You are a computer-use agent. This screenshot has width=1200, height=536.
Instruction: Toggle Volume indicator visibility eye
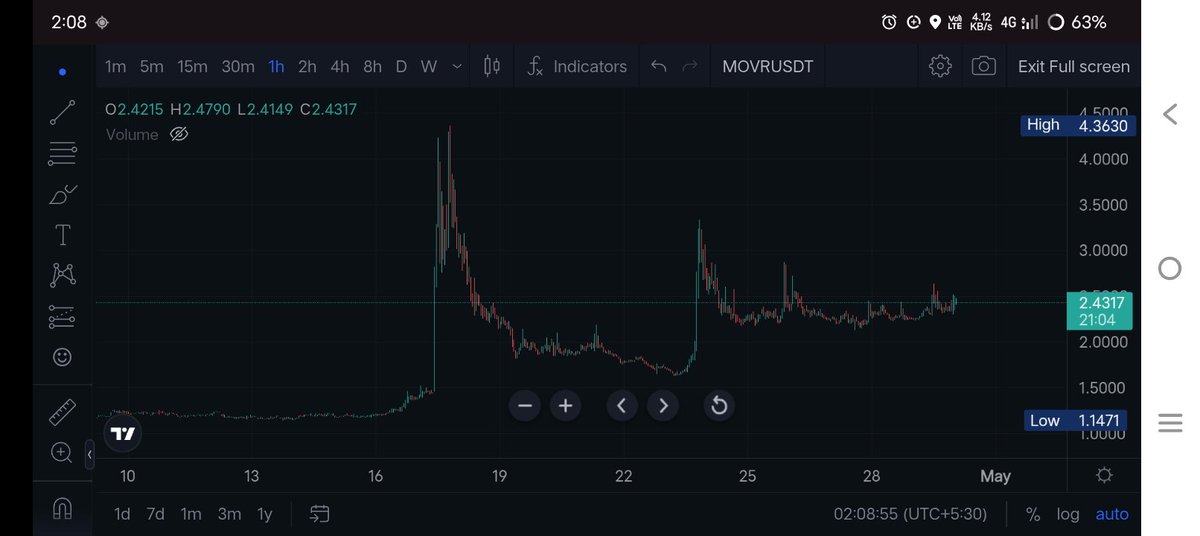(x=179, y=134)
